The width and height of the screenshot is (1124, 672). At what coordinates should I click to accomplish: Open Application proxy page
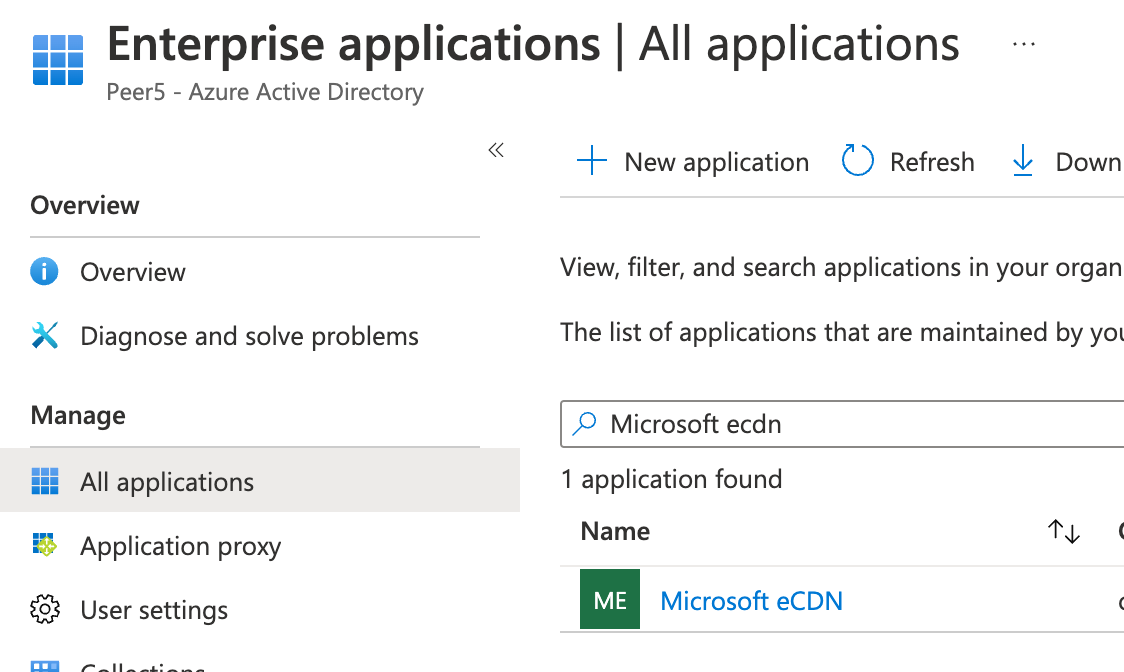click(181, 546)
